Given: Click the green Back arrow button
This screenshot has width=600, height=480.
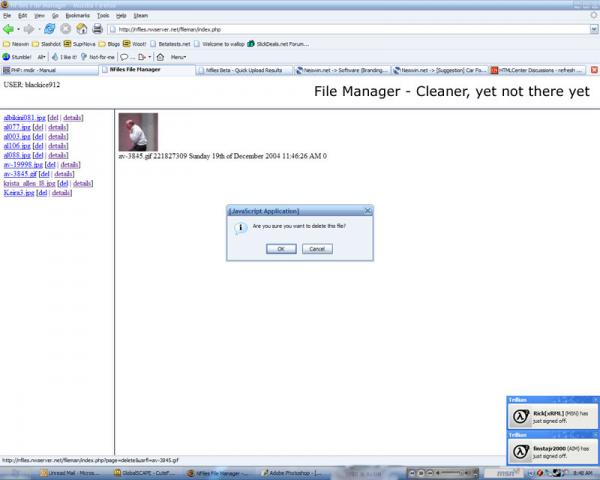Looking at the screenshot, I should coord(8,29).
